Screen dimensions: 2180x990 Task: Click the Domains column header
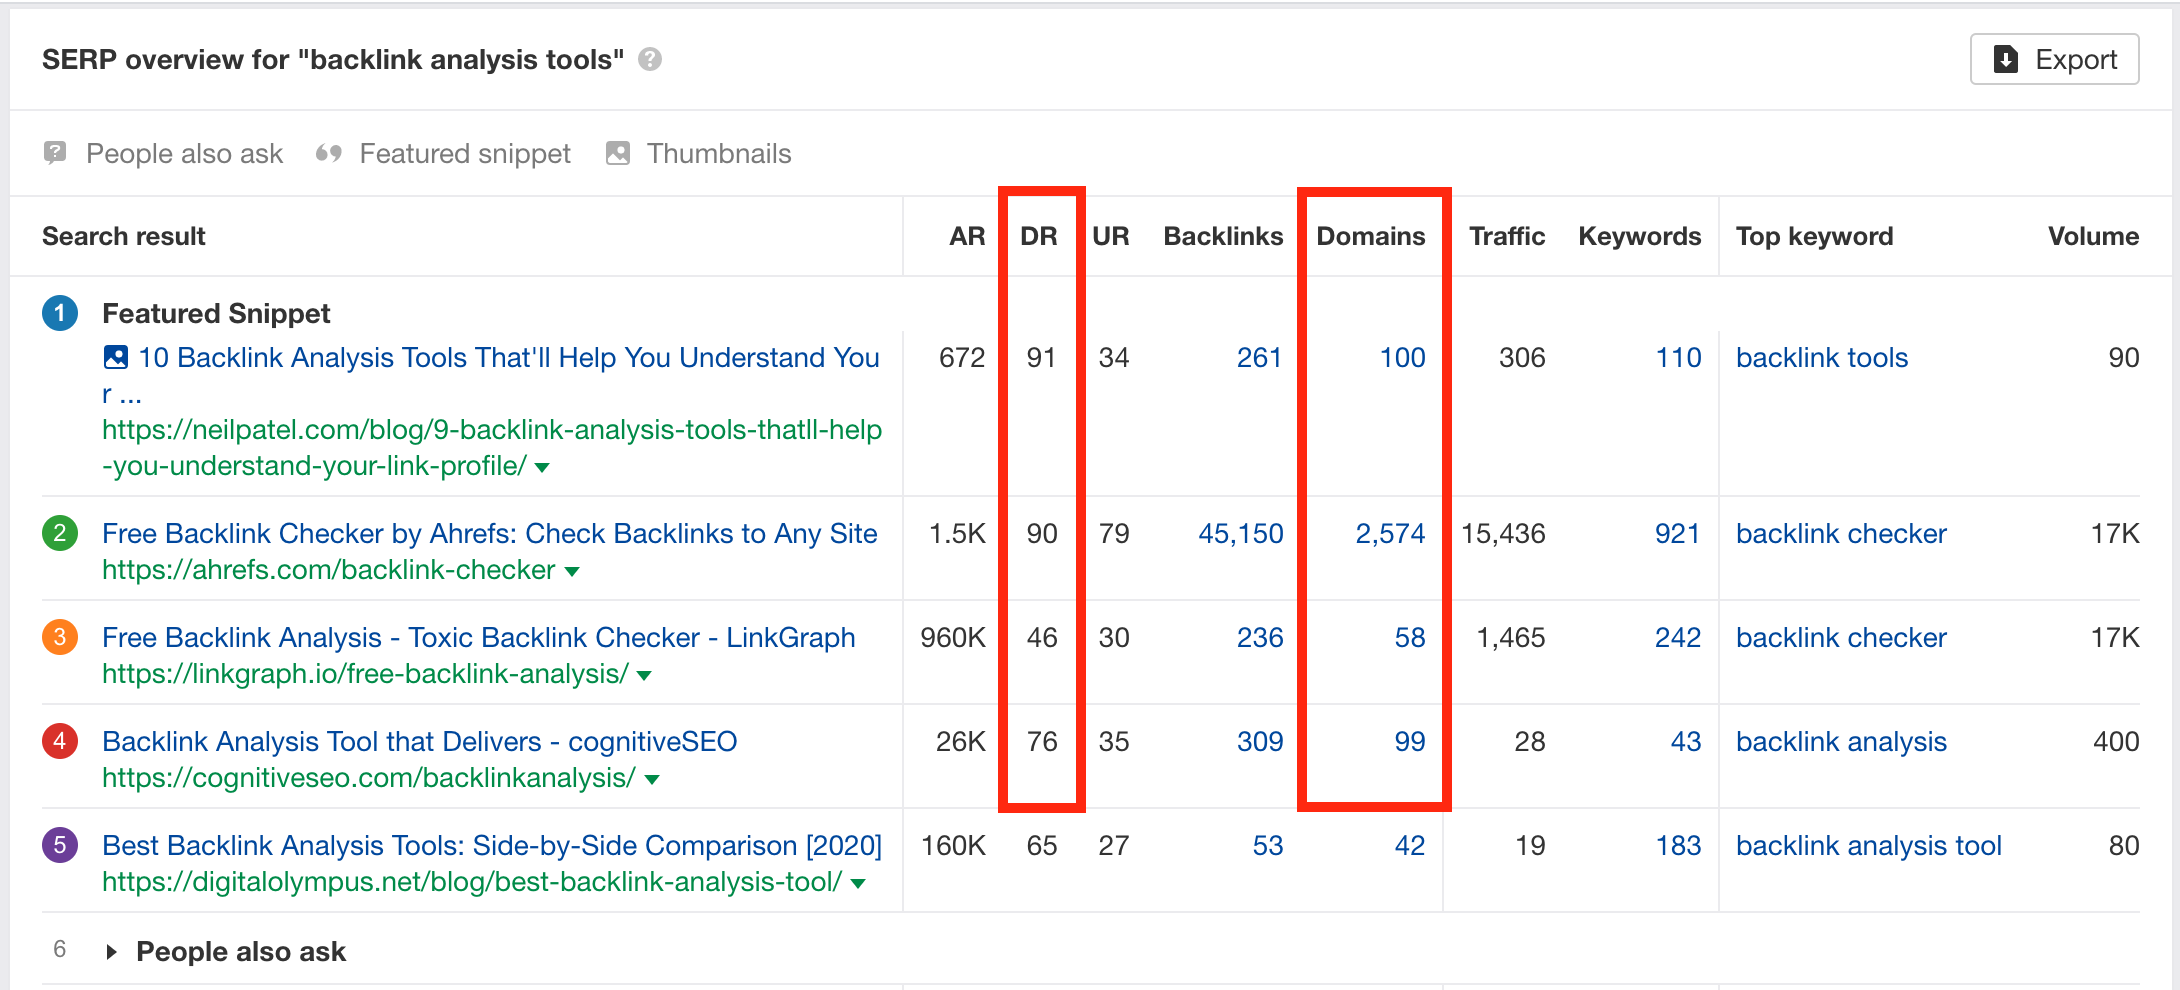tap(1370, 236)
